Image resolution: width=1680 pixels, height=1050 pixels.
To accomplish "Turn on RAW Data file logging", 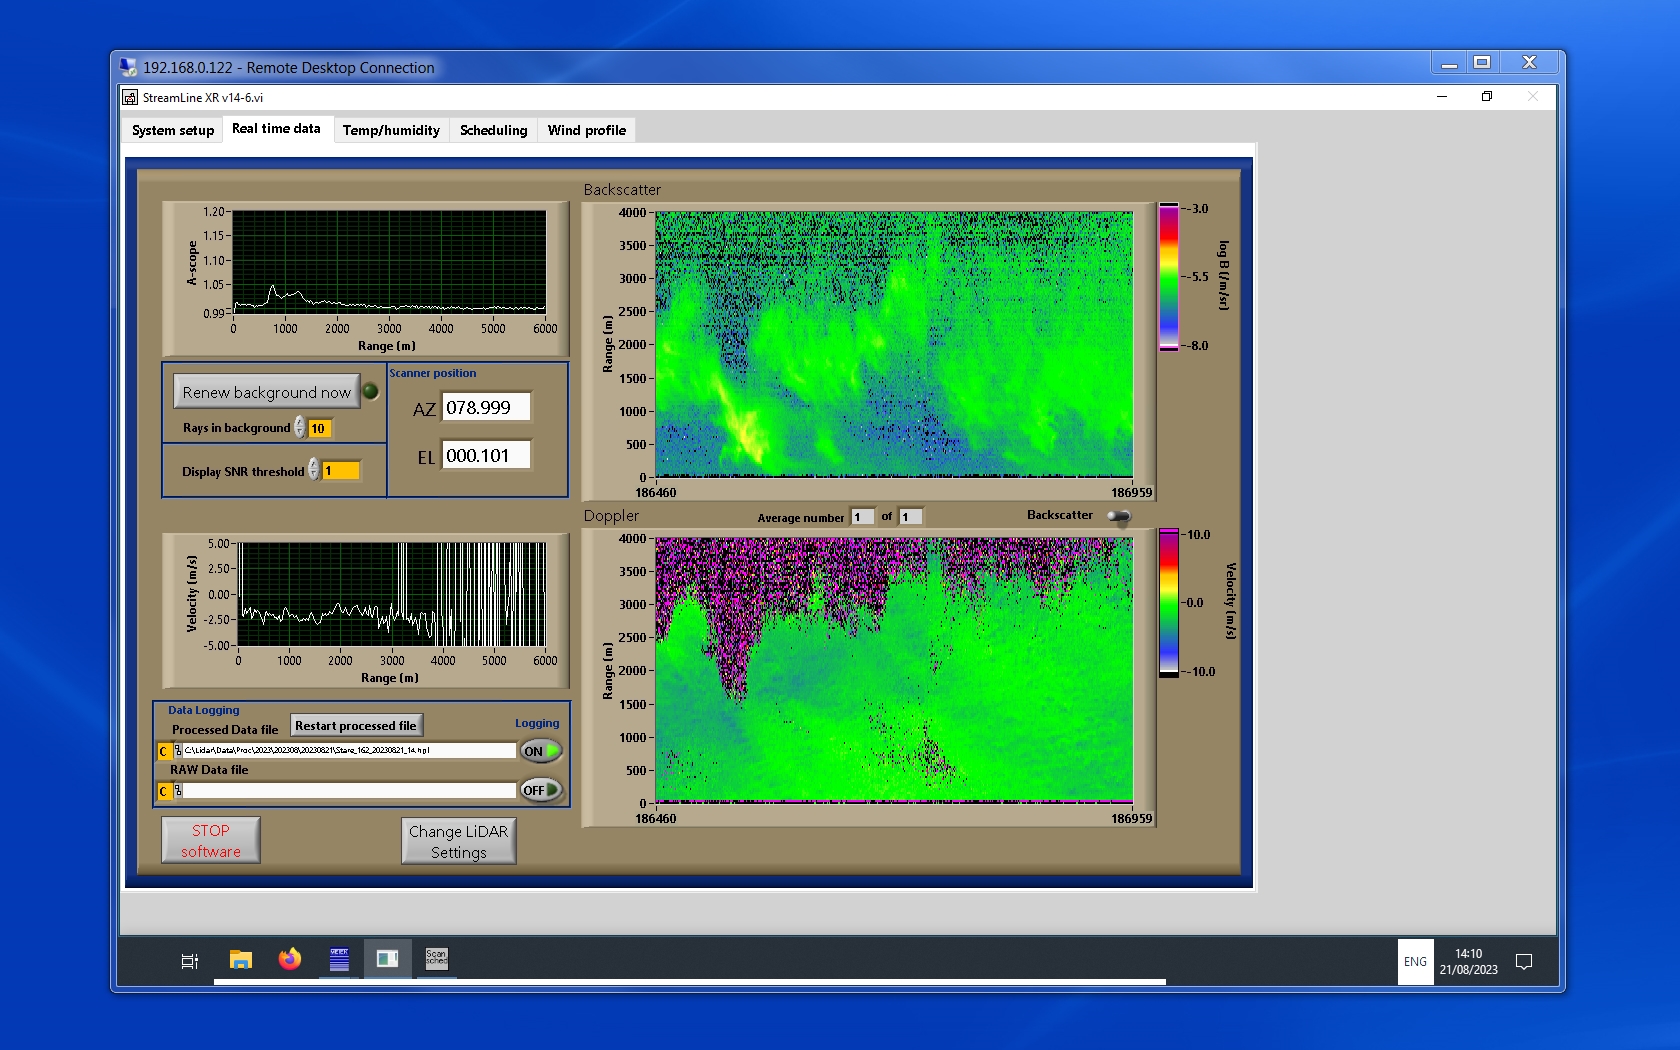I will tap(541, 790).
